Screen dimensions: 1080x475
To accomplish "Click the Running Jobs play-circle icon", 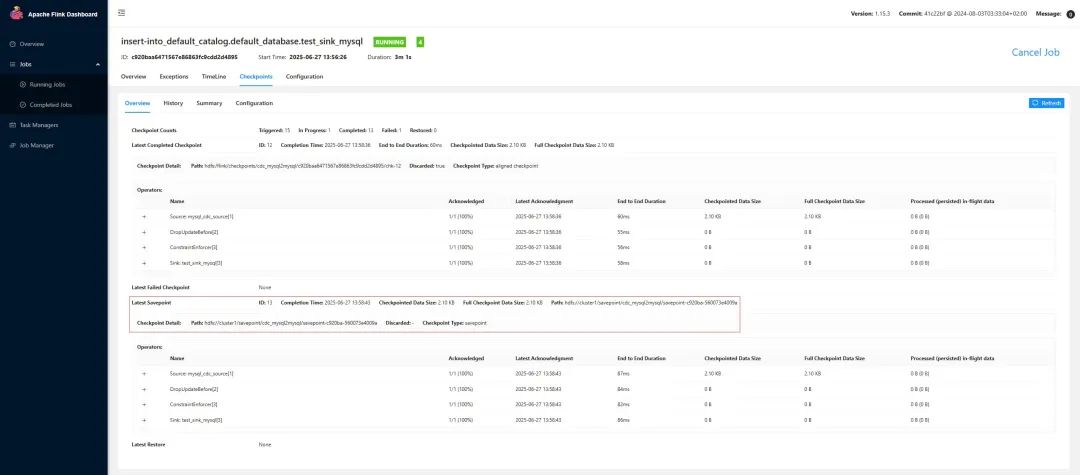I will click(x=23, y=85).
